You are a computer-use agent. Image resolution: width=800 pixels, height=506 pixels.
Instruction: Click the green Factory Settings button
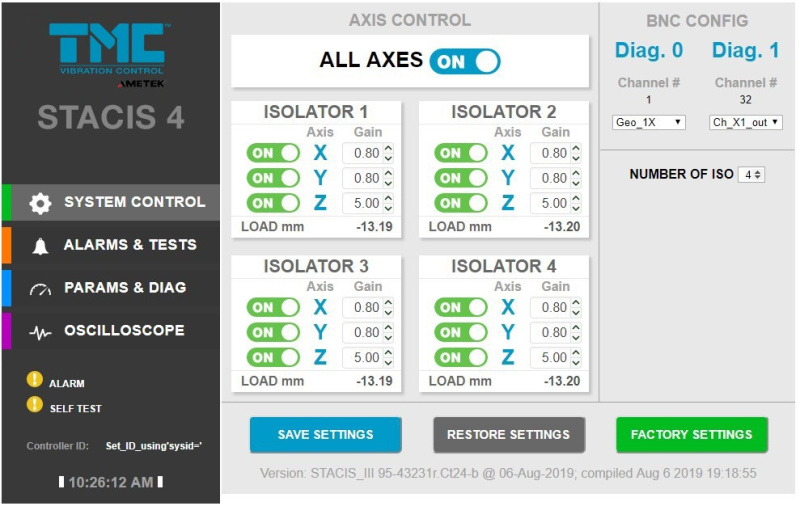[x=692, y=435]
